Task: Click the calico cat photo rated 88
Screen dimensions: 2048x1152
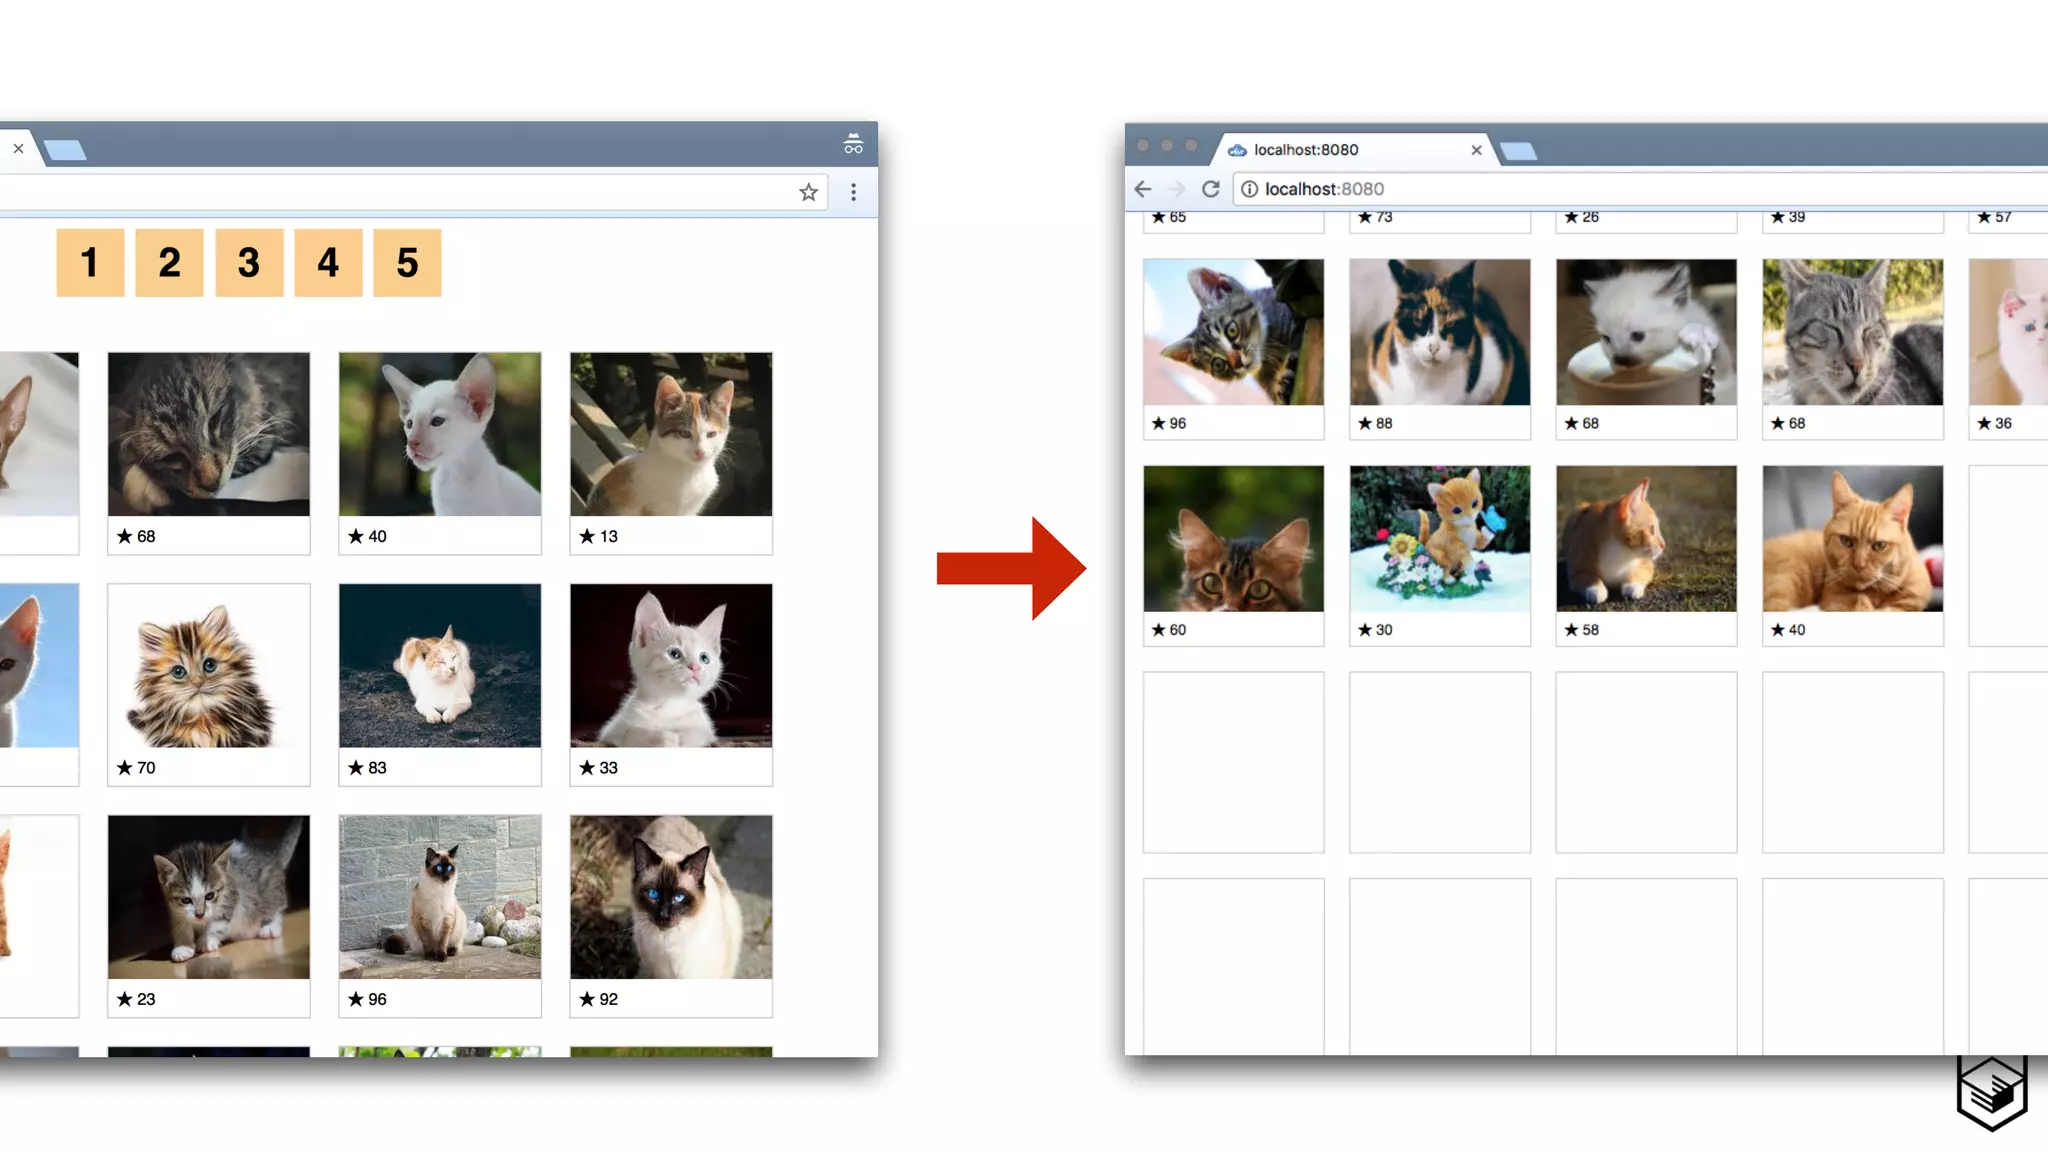Action: (1439, 333)
